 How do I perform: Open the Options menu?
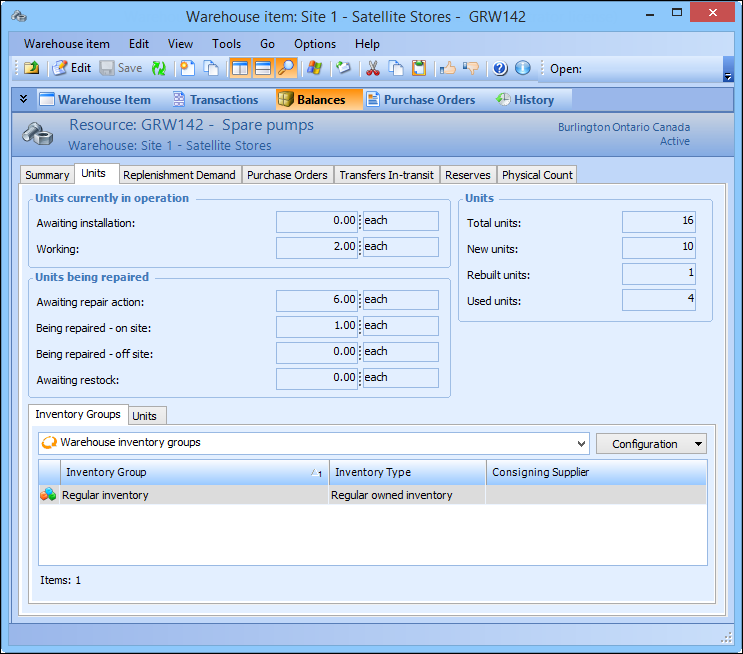coord(315,44)
